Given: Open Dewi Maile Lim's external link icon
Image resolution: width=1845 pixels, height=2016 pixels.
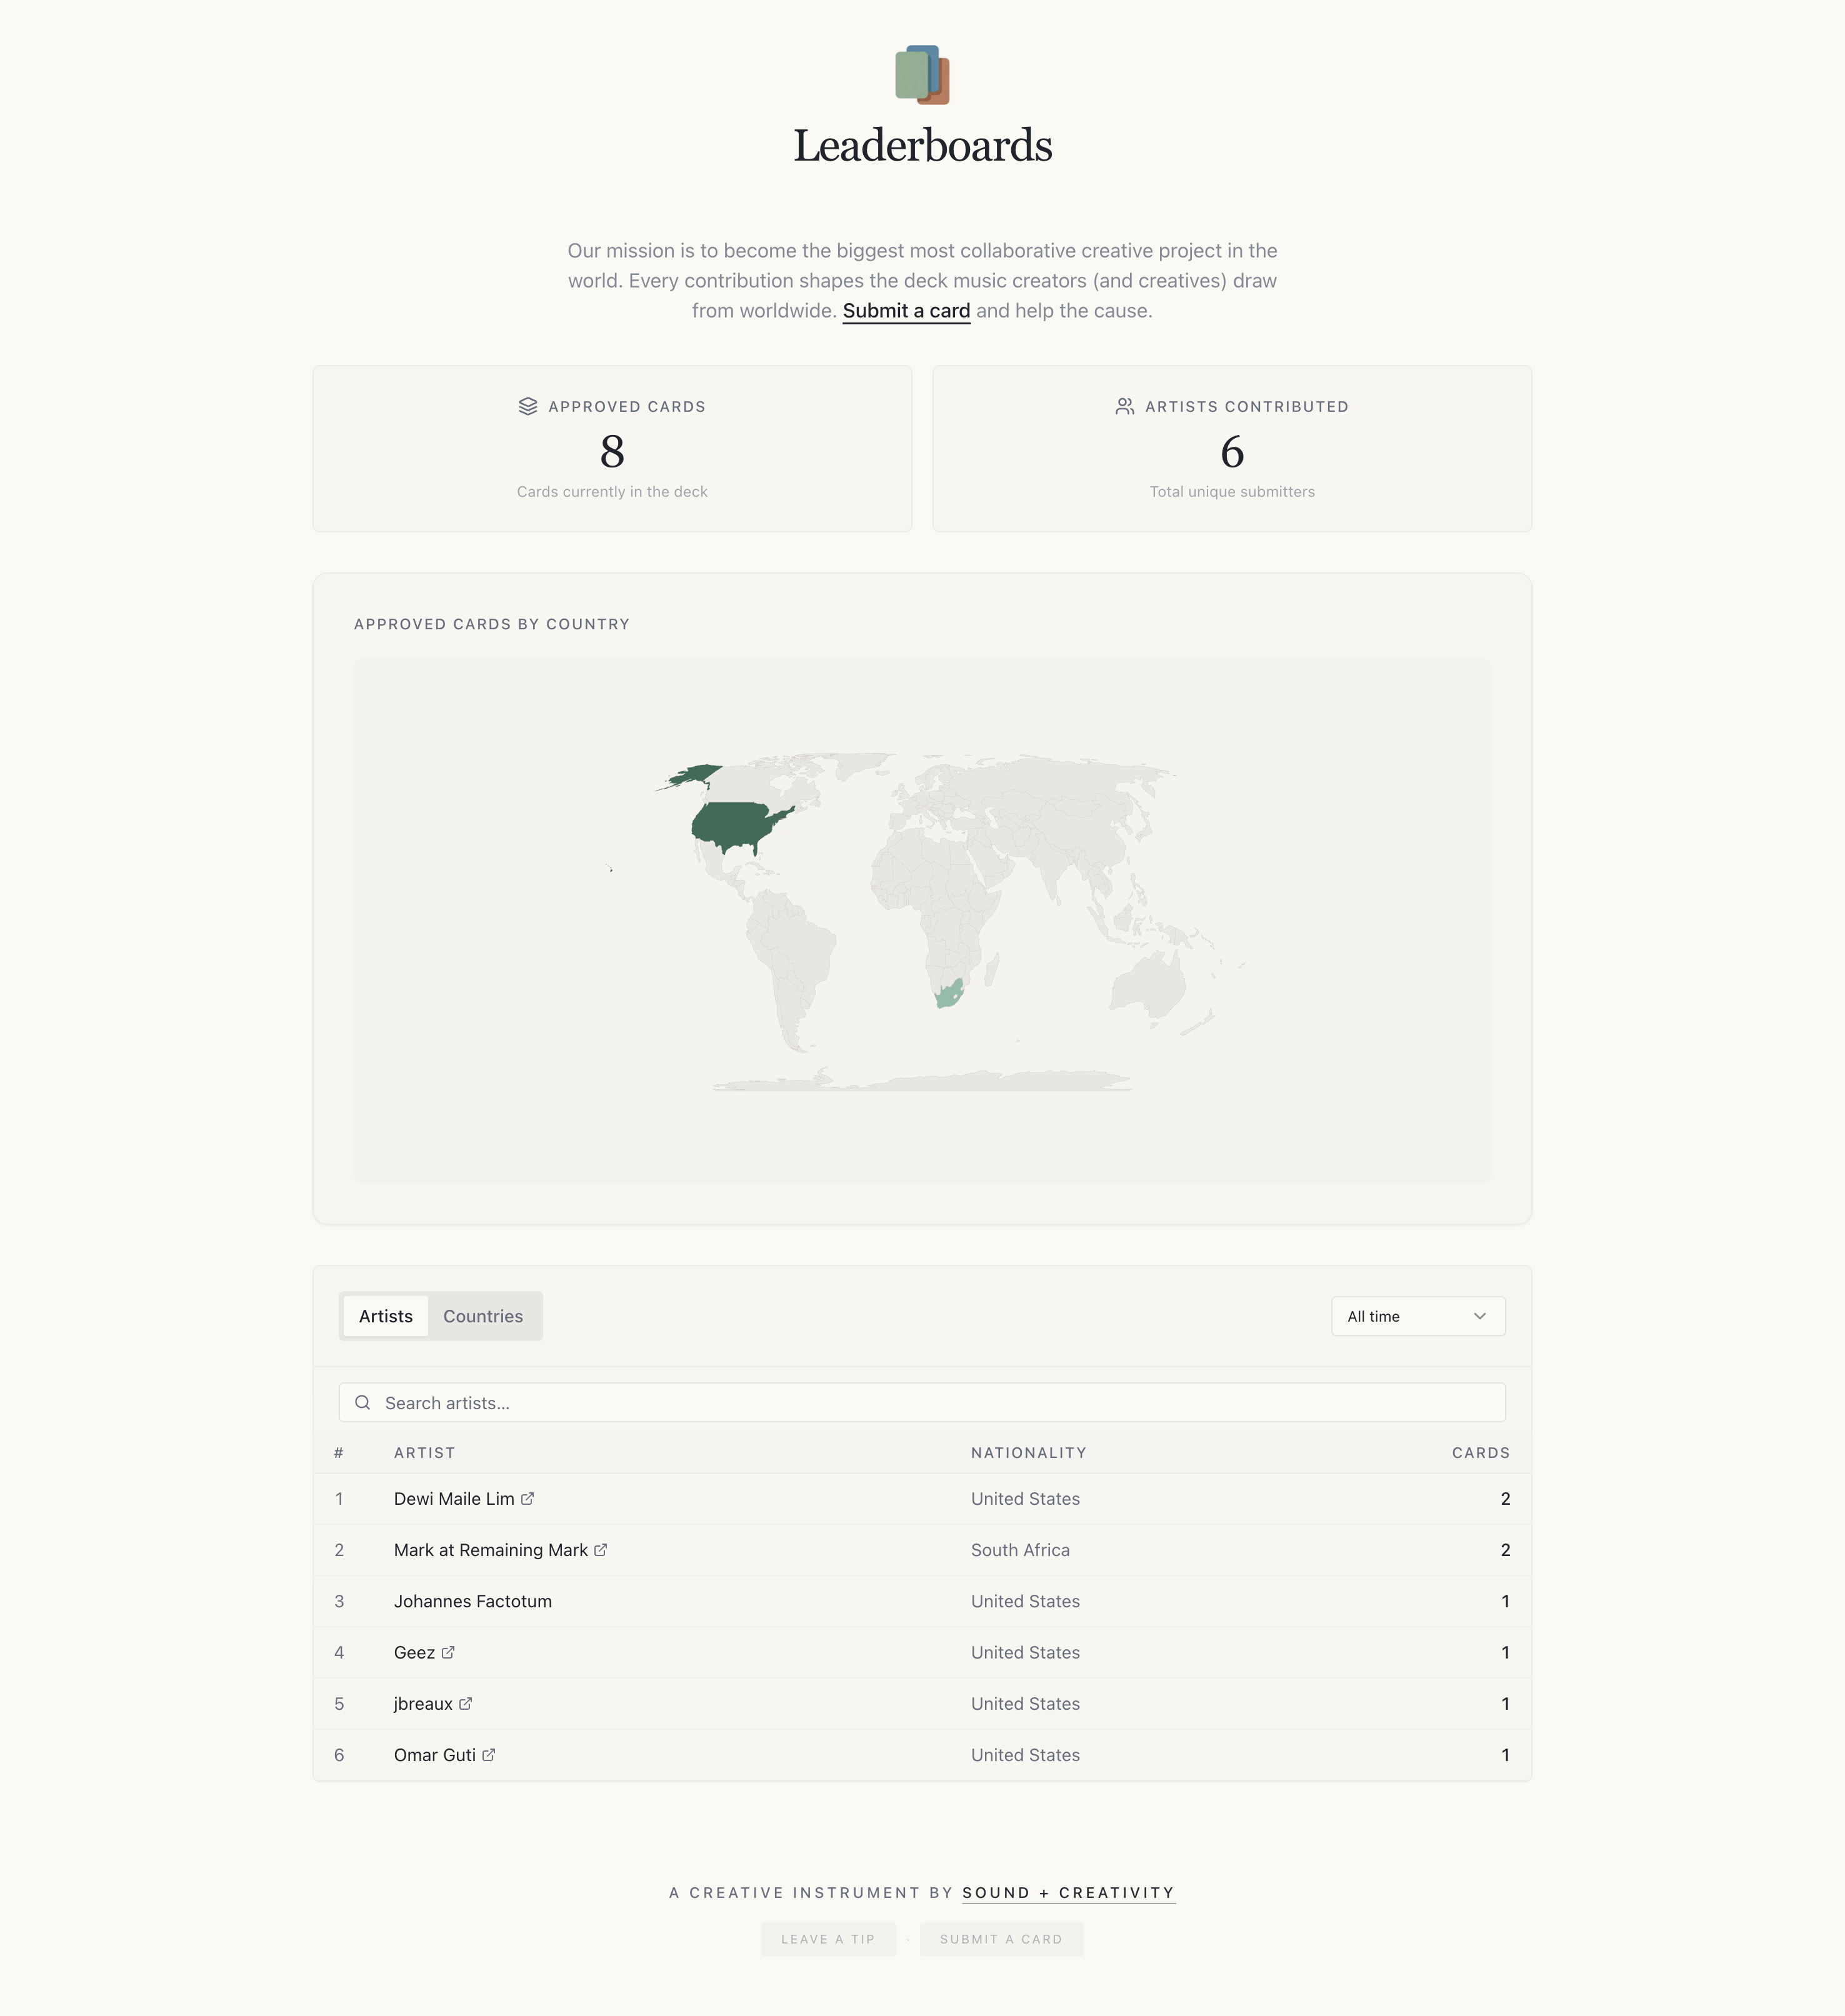Looking at the screenshot, I should 527,1498.
